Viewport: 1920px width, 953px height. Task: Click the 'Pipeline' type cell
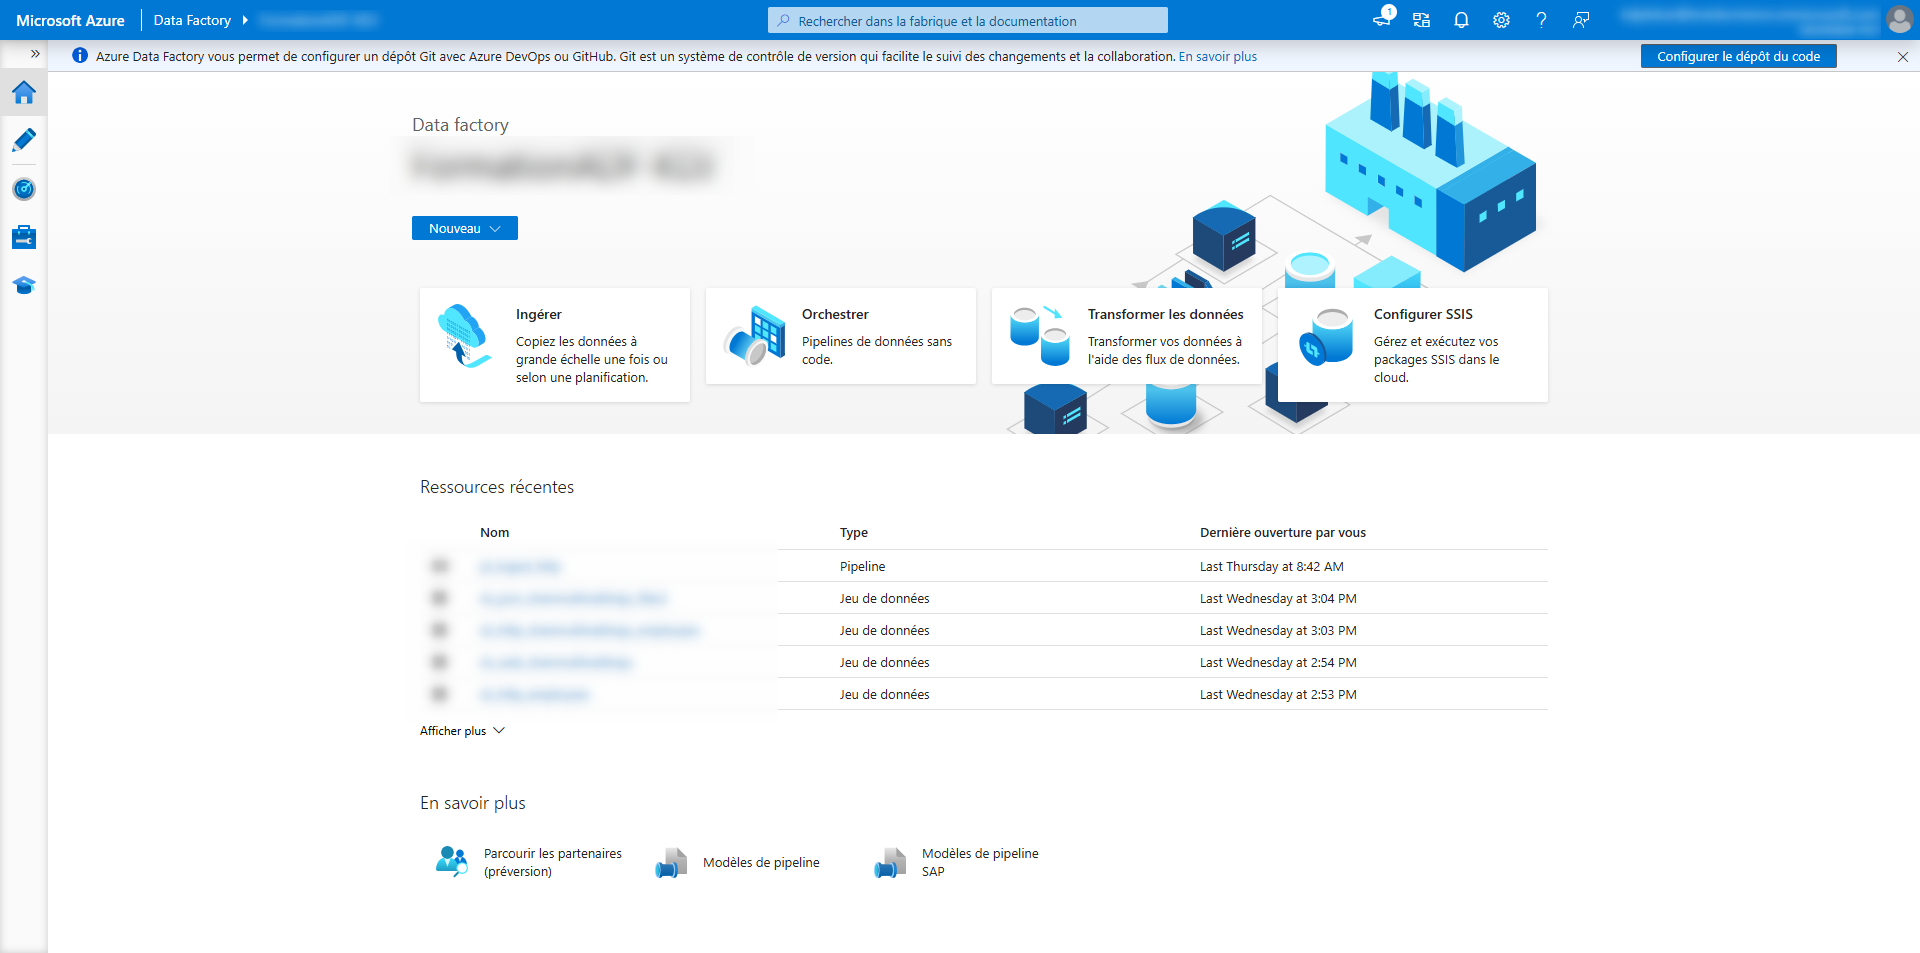click(862, 566)
